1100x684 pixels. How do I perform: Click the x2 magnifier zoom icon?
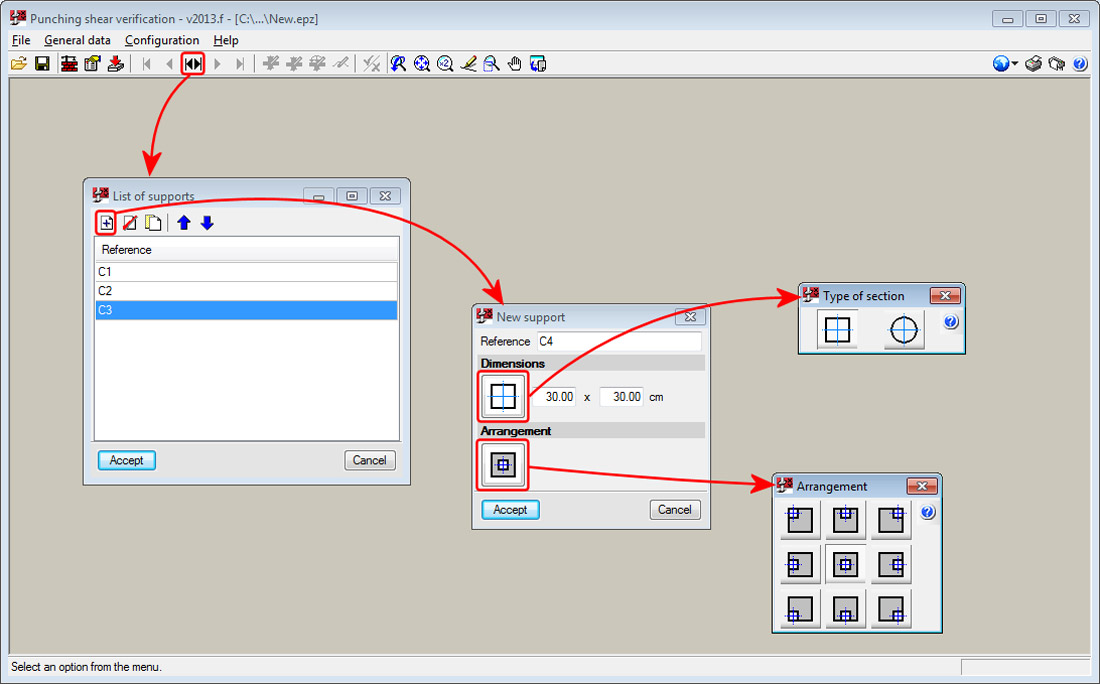tap(445, 64)
